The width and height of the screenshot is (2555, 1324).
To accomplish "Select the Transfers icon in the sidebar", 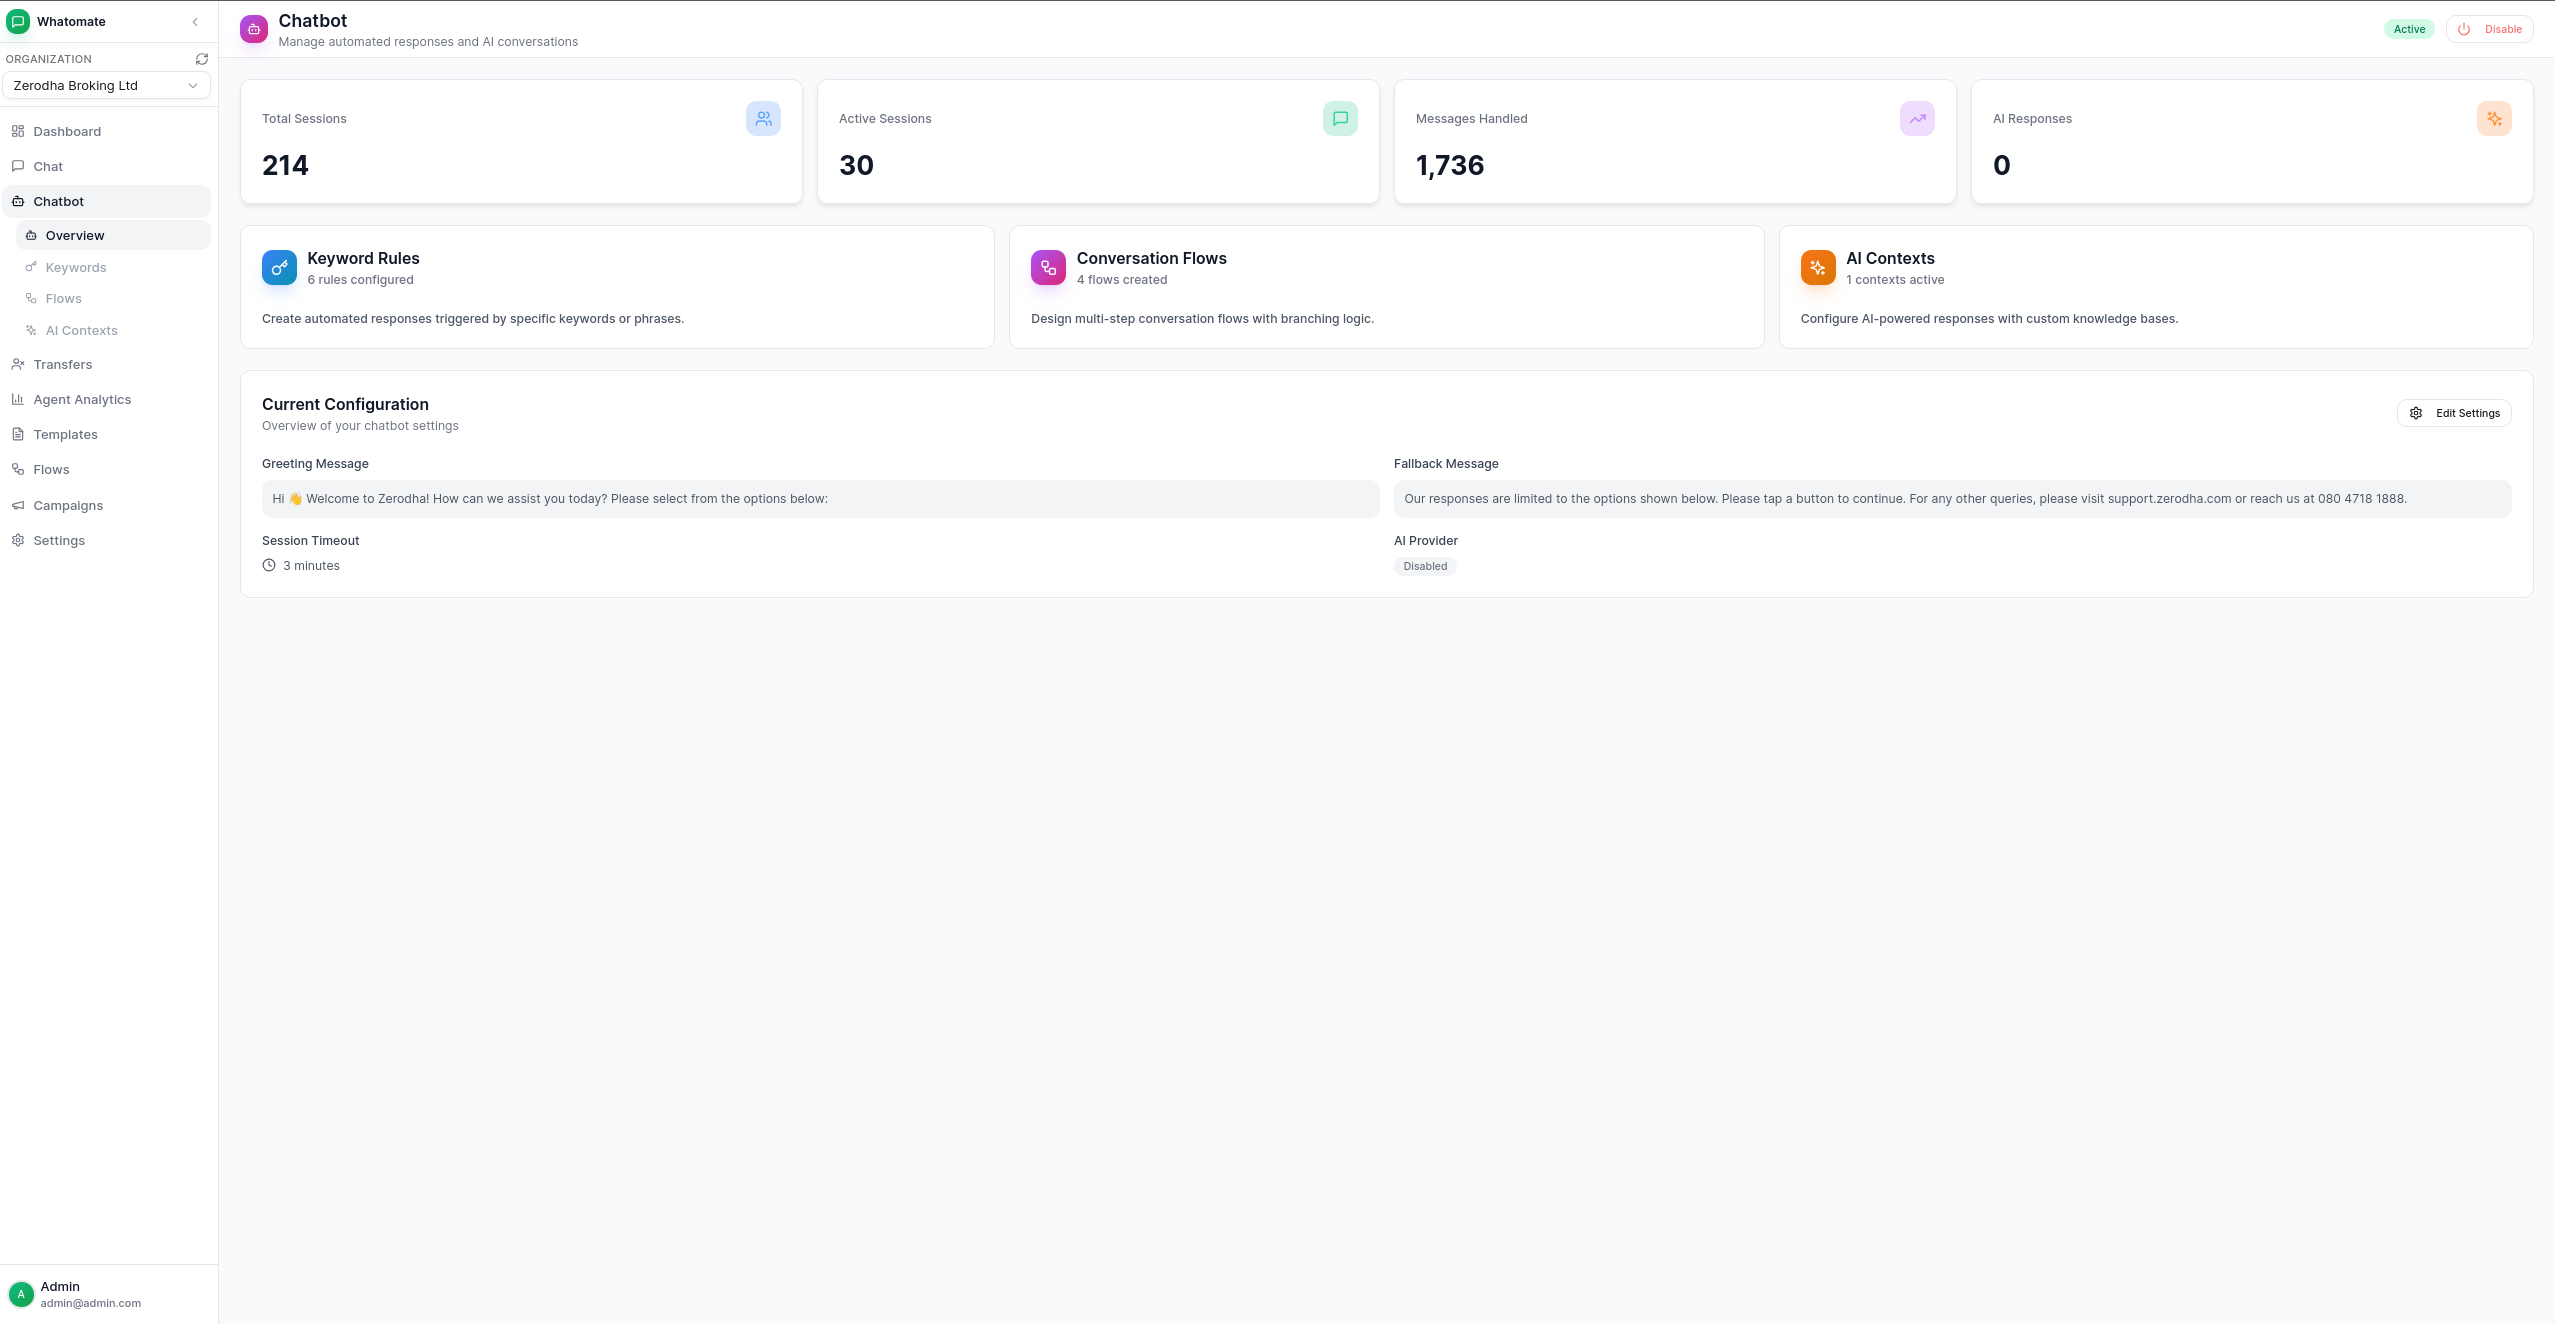I will coord(18,364).
